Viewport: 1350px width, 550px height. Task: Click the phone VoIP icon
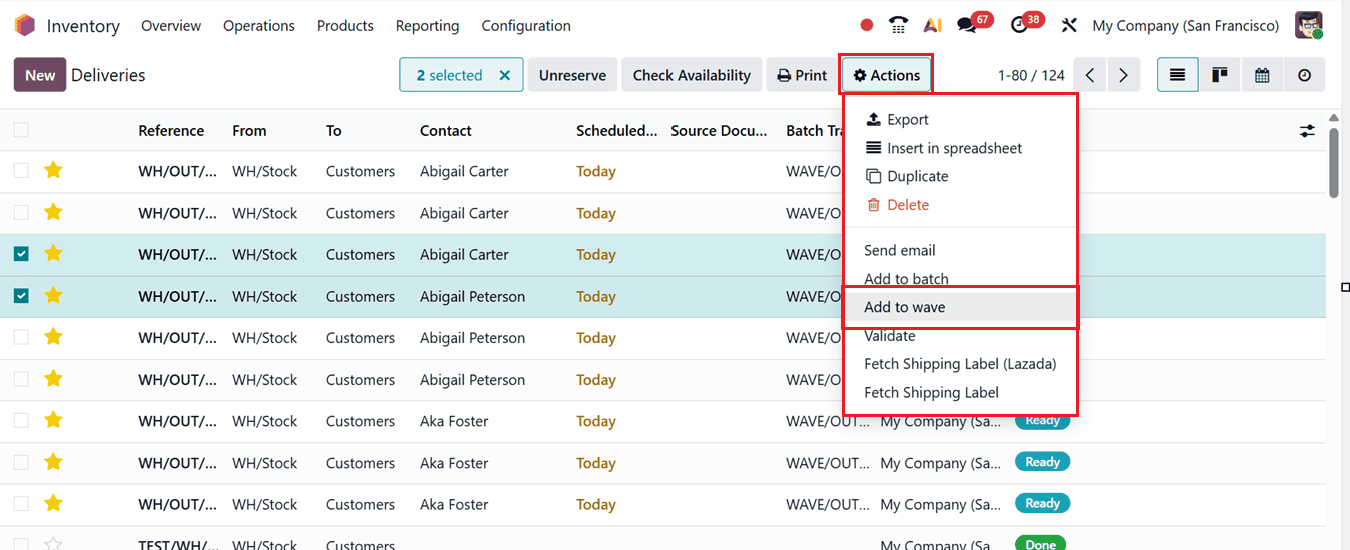(x=899, y=26)
